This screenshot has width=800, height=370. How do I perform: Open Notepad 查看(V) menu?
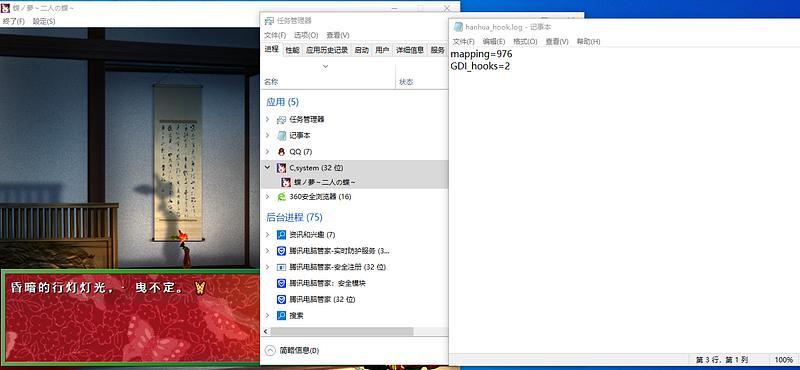[557, 41]
